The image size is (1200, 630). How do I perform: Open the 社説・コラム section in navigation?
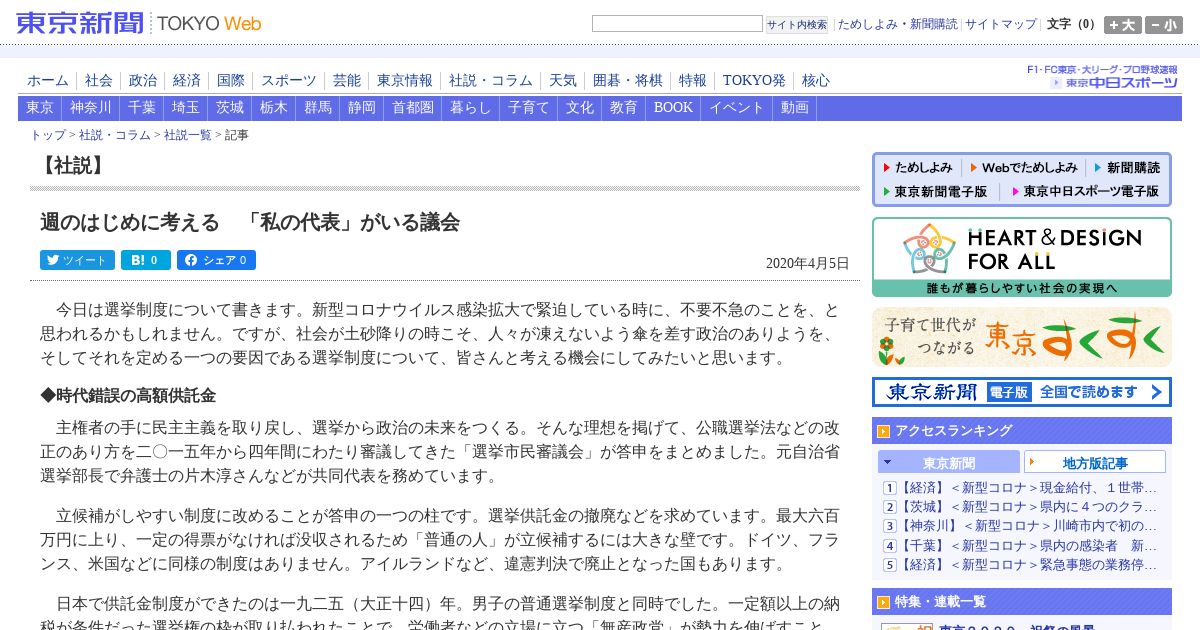pos(491,80)
